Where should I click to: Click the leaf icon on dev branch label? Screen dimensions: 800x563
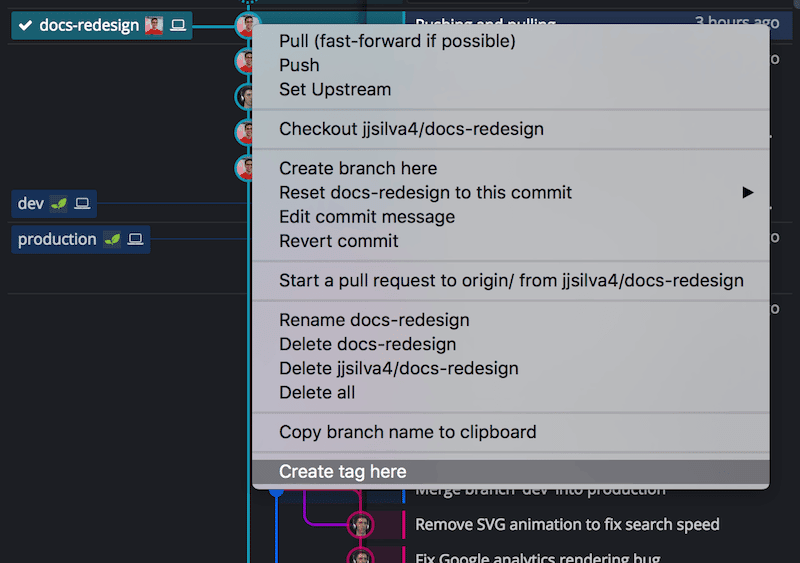(x=59, y=204)
